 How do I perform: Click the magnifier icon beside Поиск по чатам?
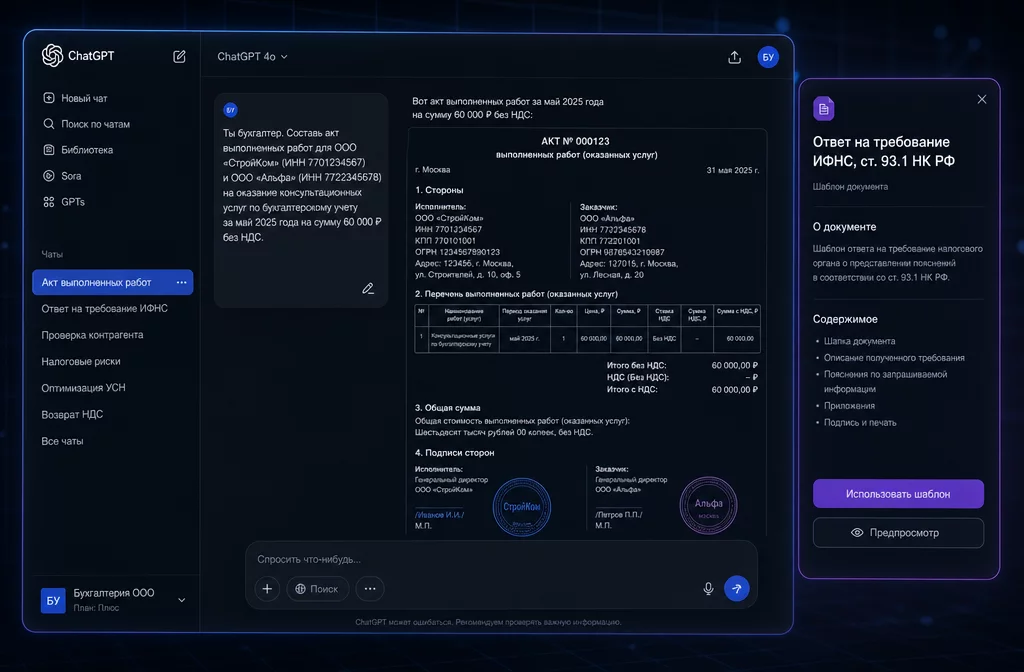click(48, 123)
